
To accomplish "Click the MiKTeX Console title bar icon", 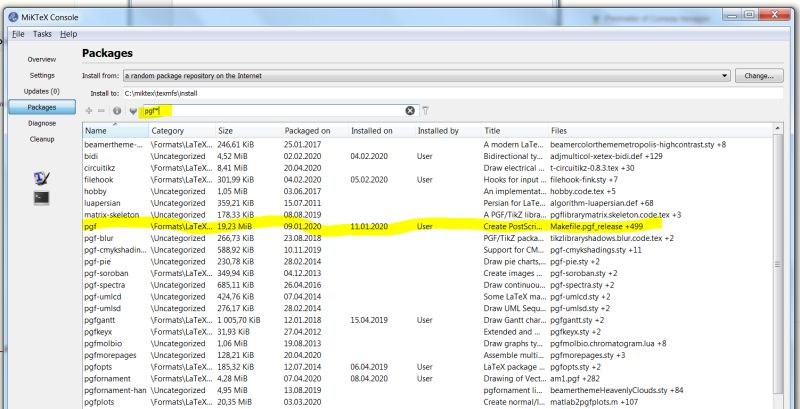I will pyautogui.click(x=14, y=17).
